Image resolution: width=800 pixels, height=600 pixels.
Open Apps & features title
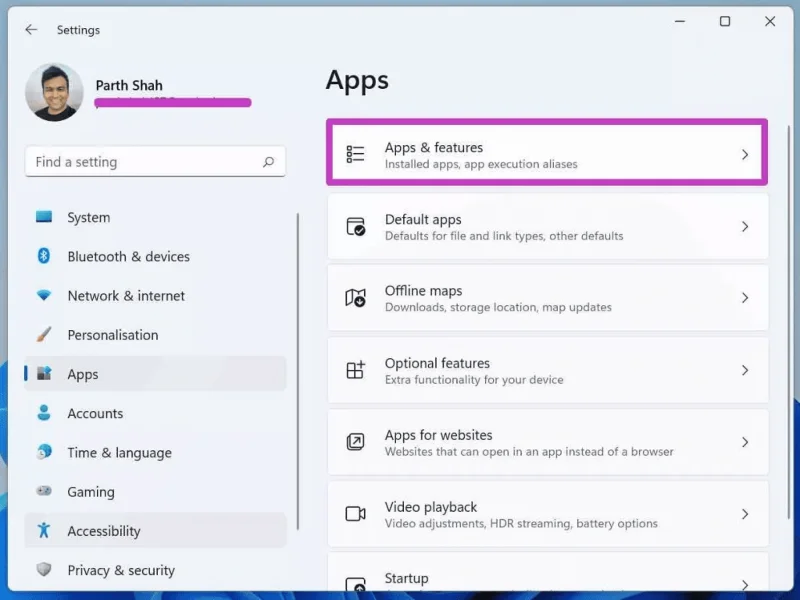point(434,147)
